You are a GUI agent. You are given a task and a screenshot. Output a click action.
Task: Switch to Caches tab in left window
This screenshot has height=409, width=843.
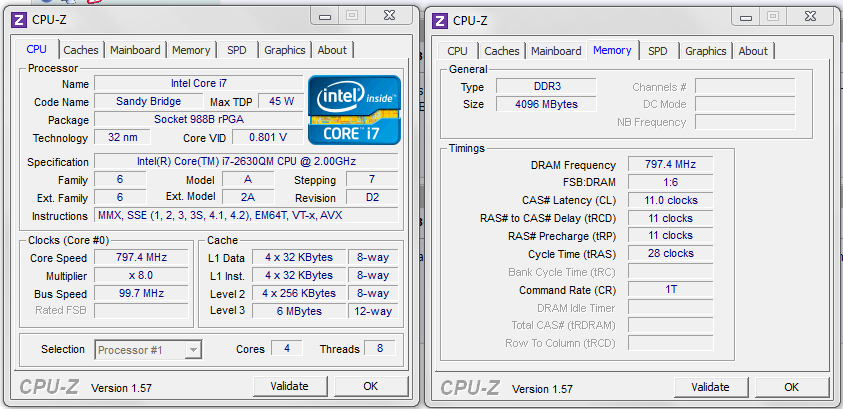[x=81, y=50]
